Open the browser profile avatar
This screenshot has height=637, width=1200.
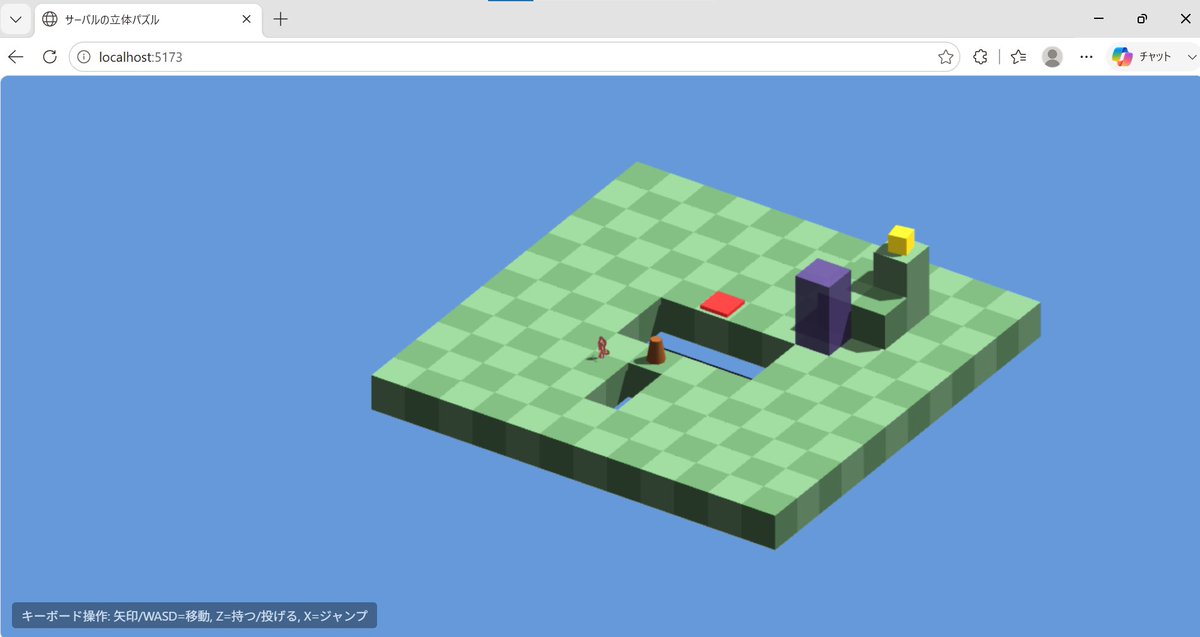pyautogui.click(x=1052, y=57)
